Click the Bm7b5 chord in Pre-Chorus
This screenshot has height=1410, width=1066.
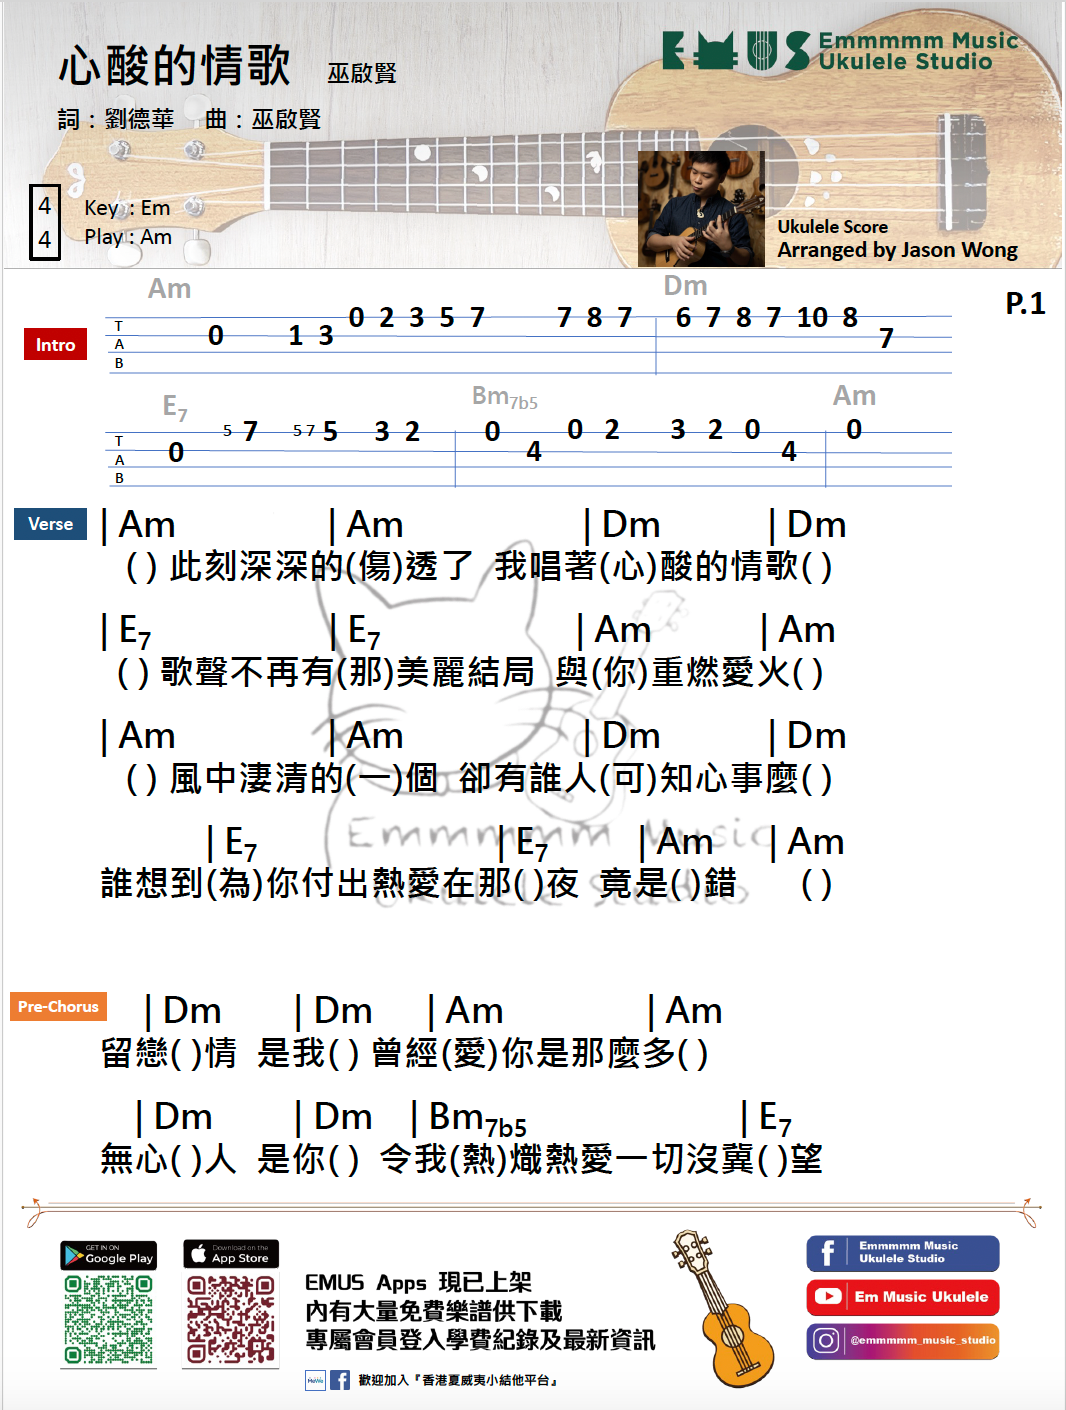477,1119
